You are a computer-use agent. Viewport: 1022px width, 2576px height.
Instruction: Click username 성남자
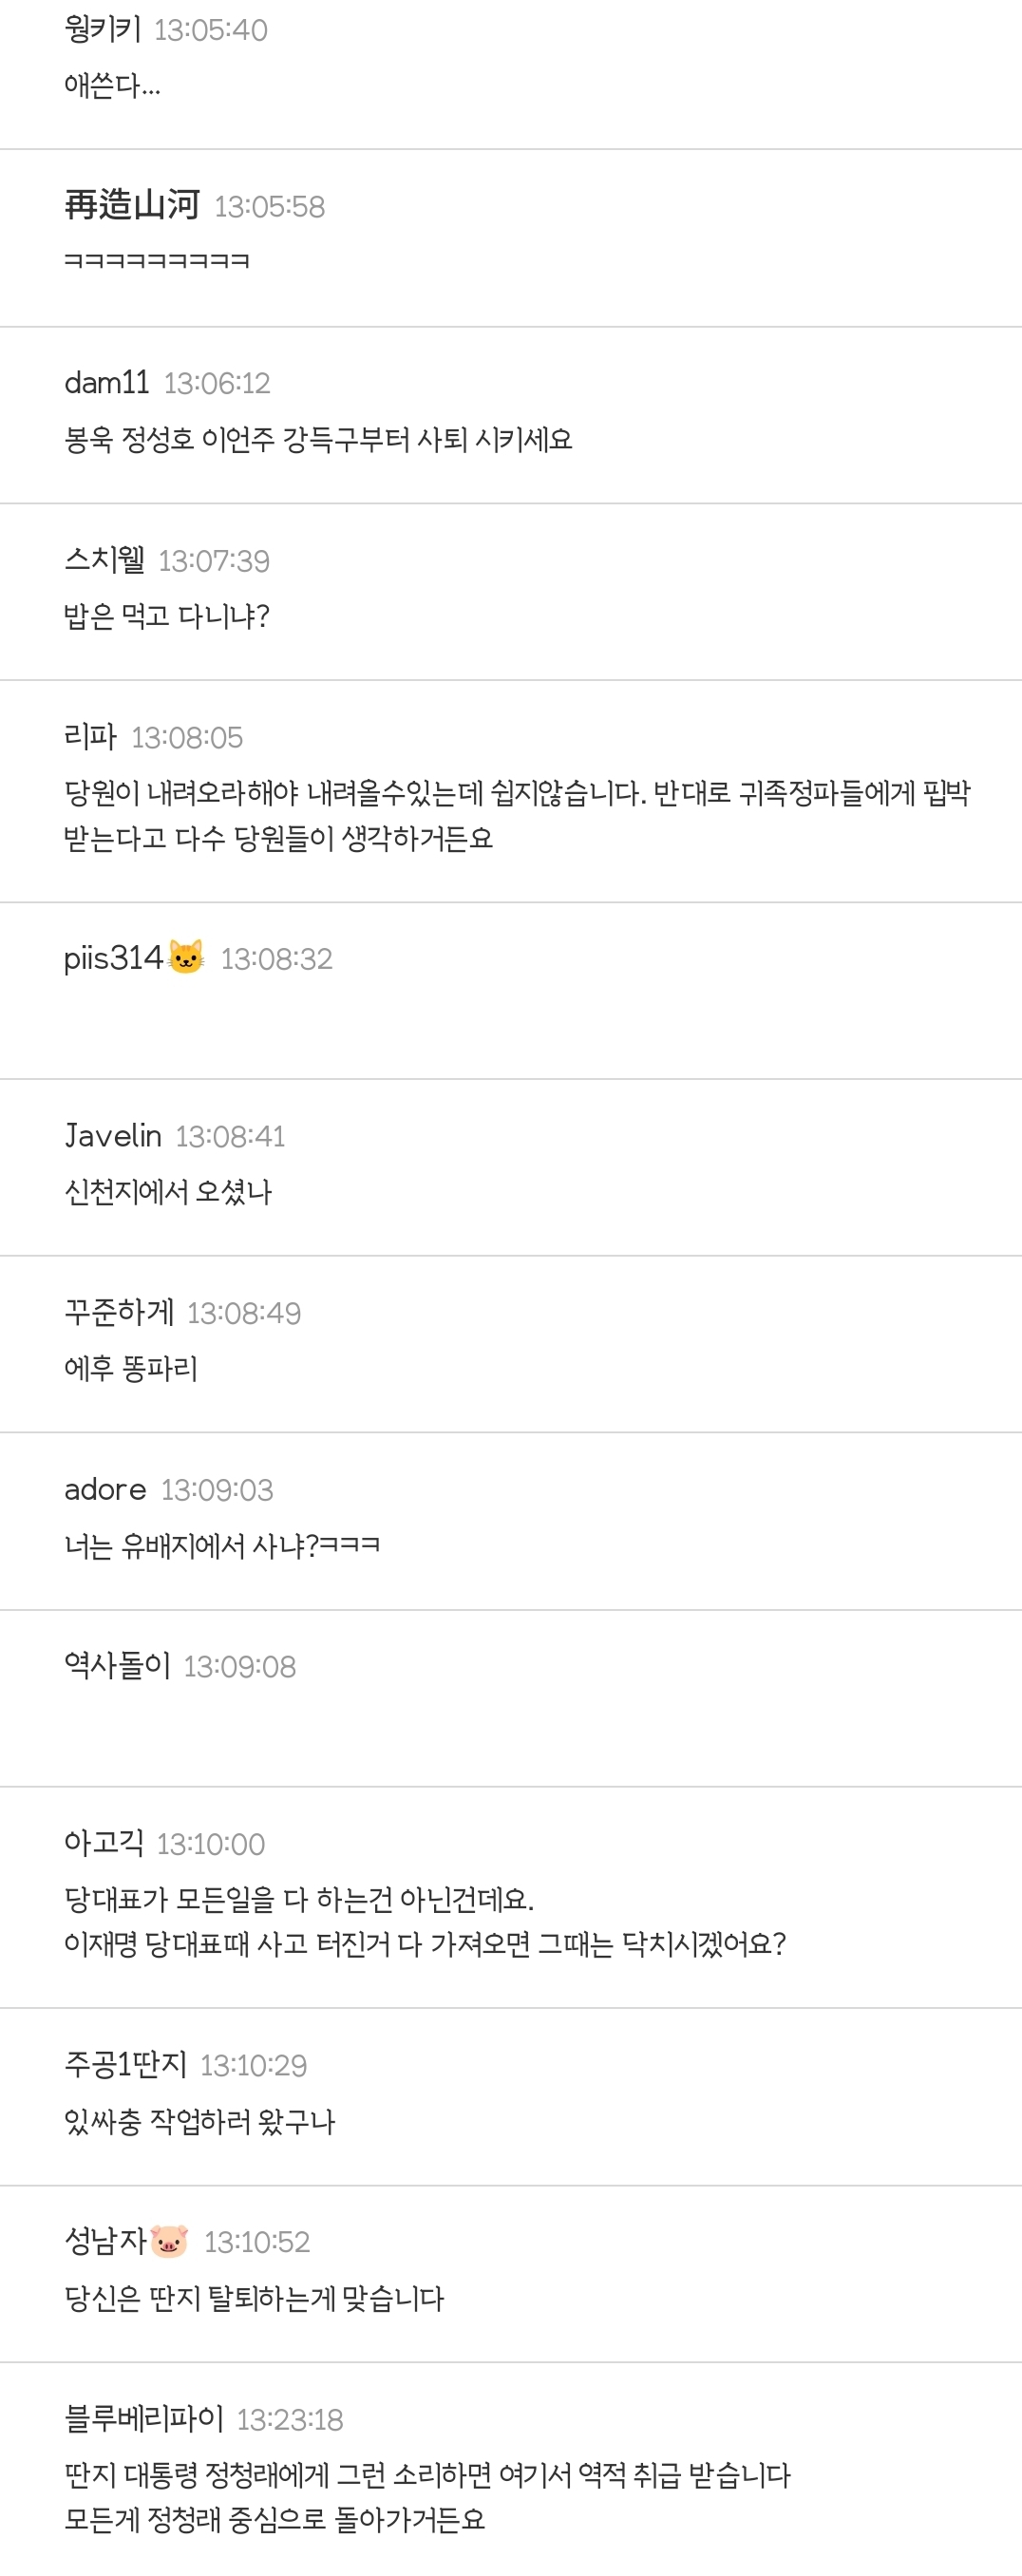point(106,2241)
